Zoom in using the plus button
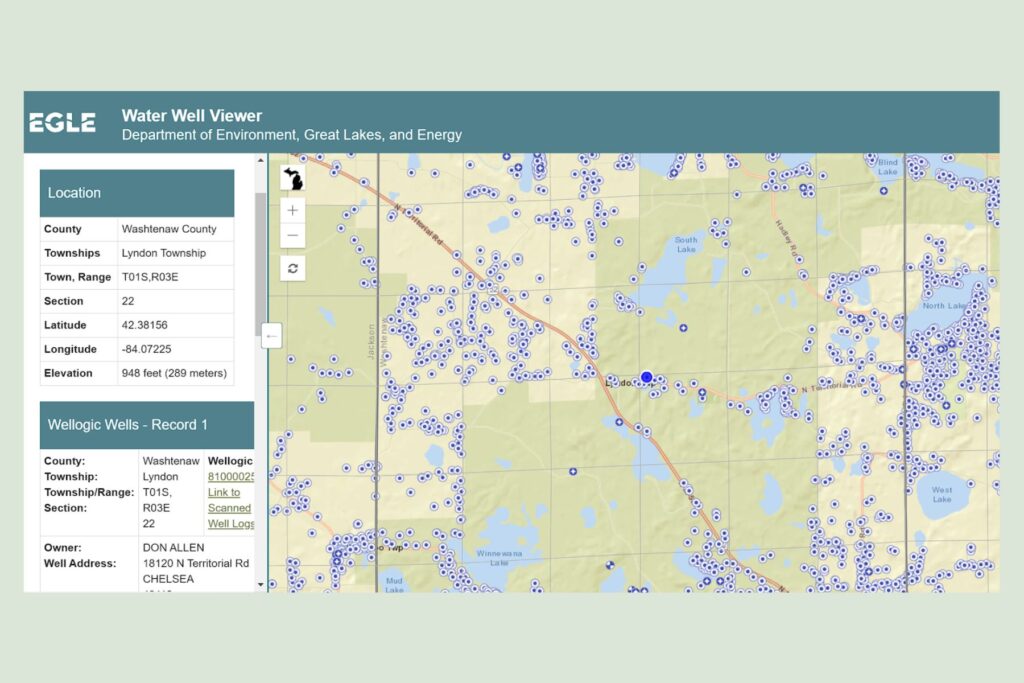 293,211
